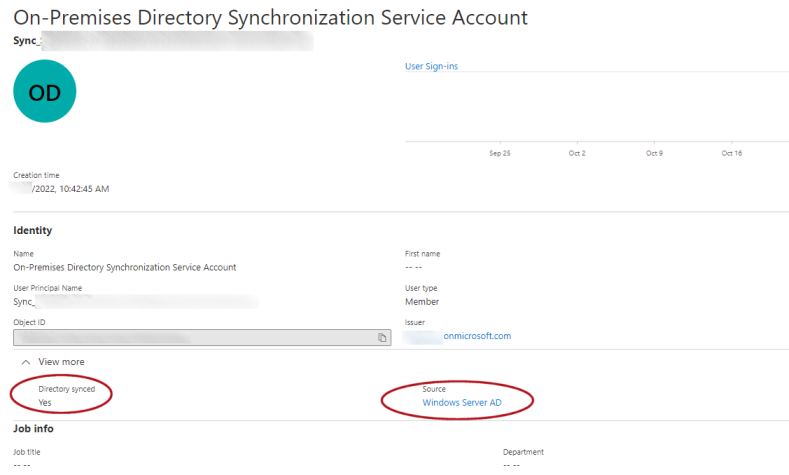The width and height of the screenshot is (789, 475).
Task: Click the Job info section heading
Action: 33,429
